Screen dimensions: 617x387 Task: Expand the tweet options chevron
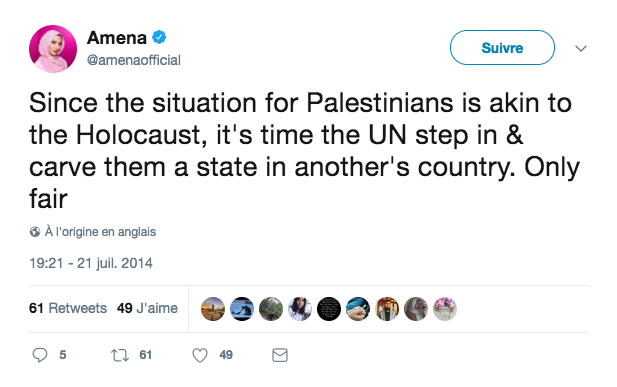click(581, 48)
